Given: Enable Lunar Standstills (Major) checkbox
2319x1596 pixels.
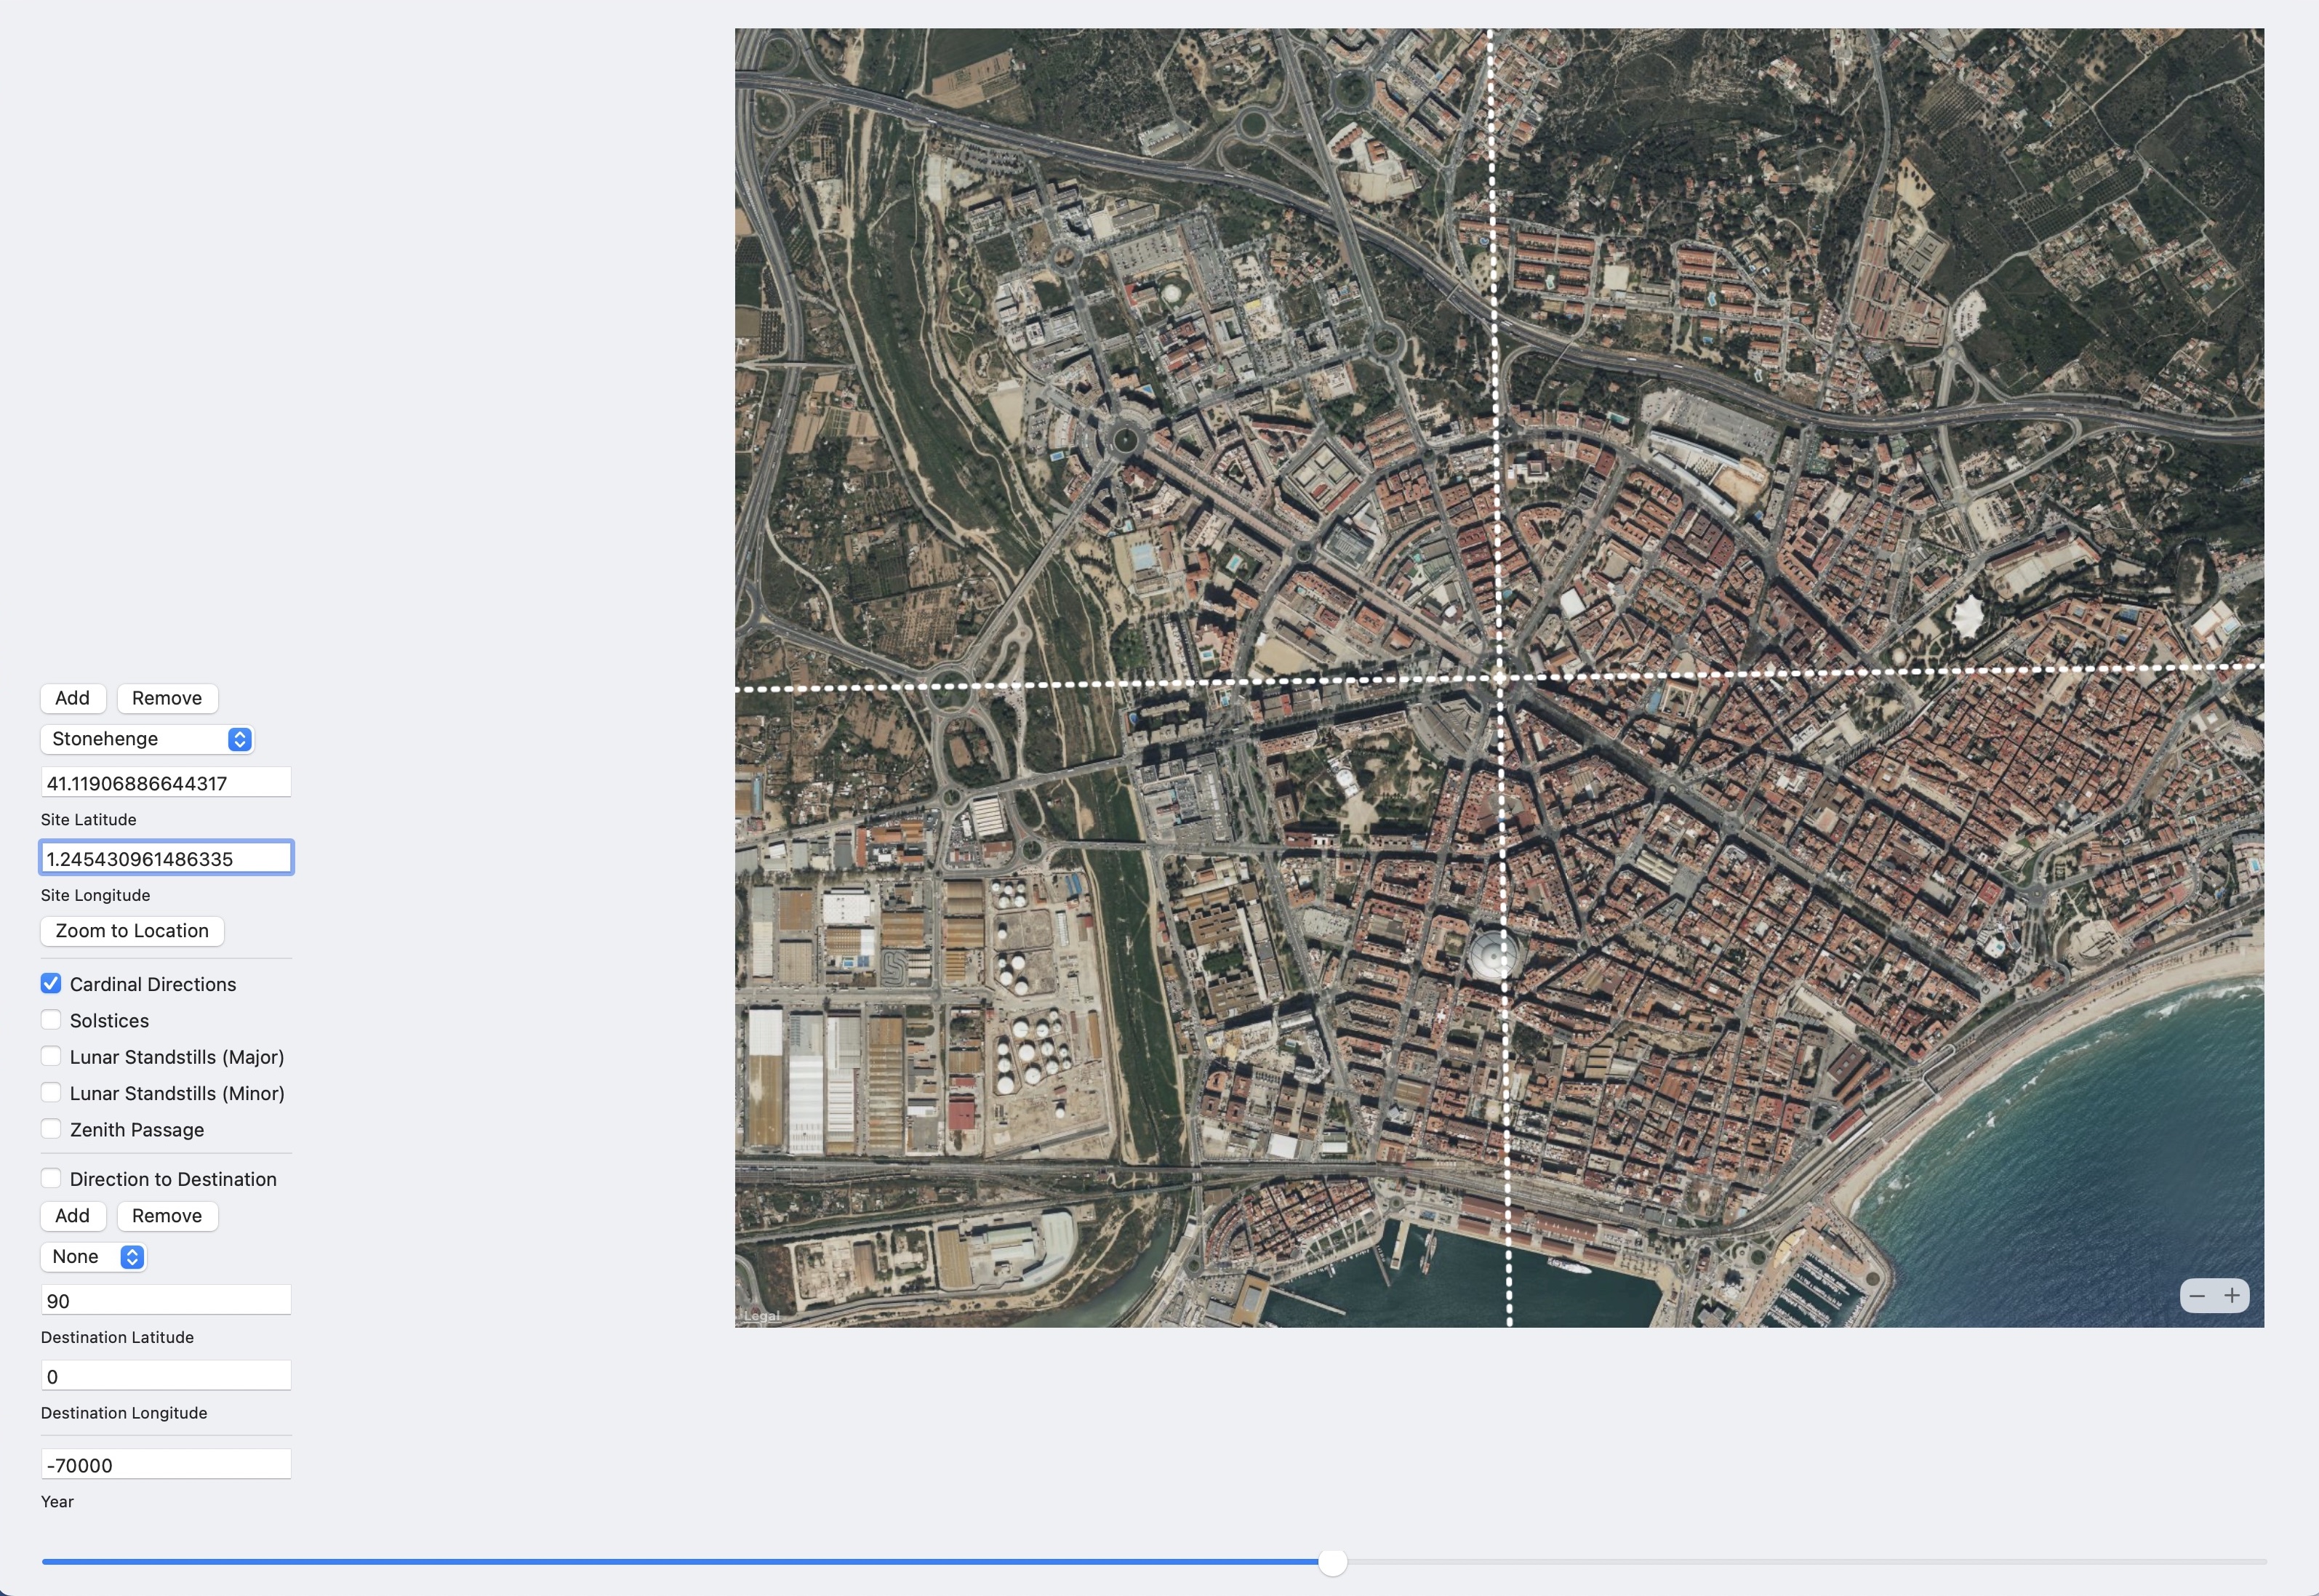Looking at the screenshot, I should coord(51,1056).
